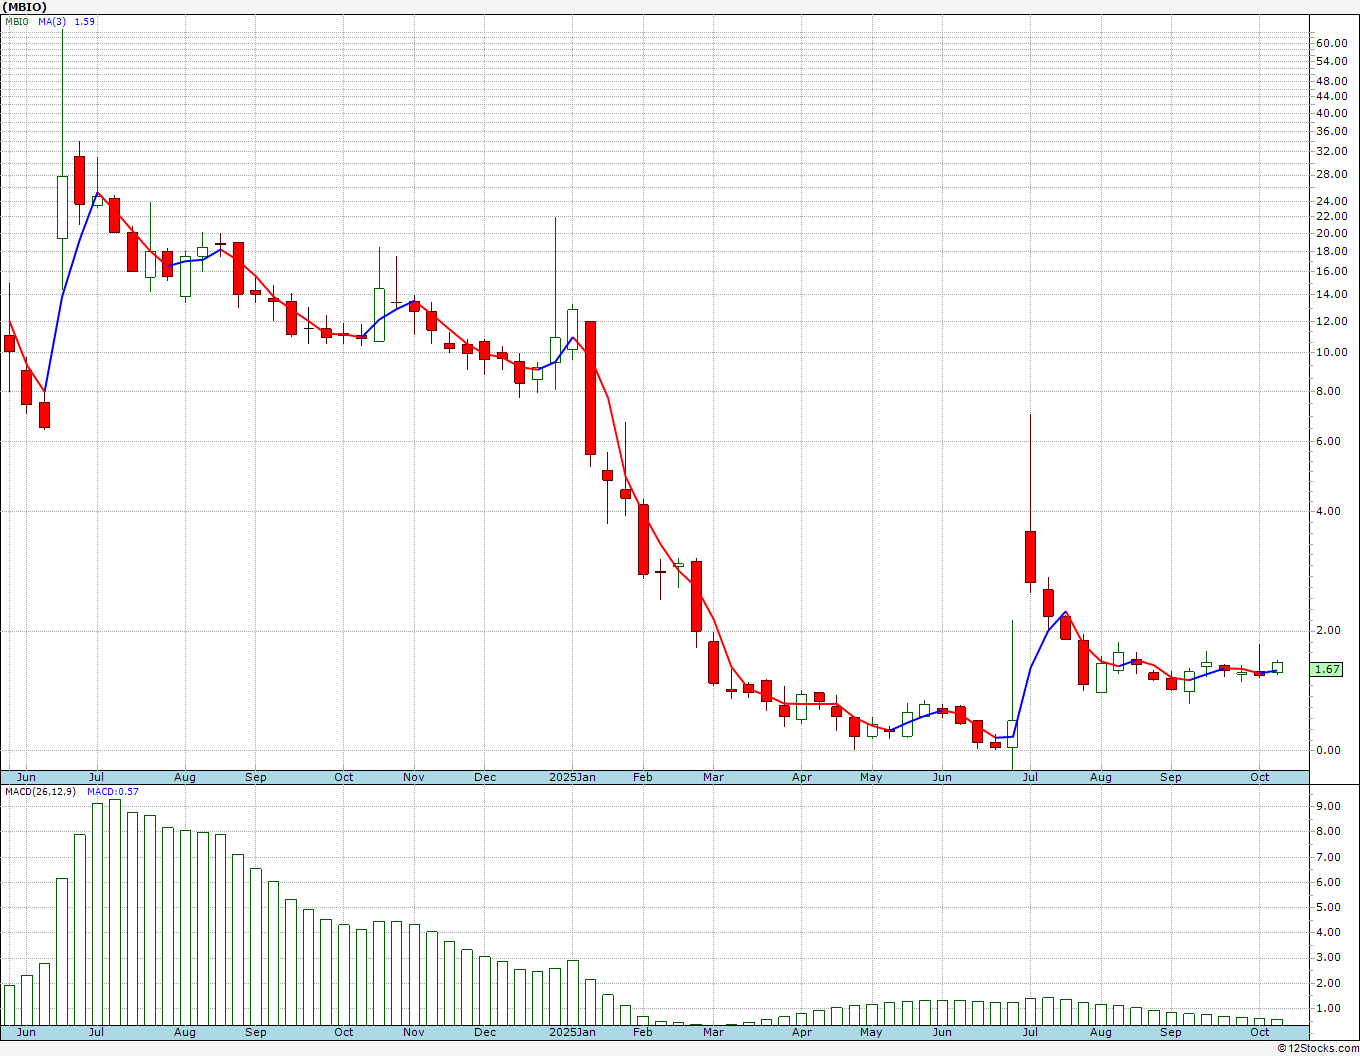Click the 5.00 MACD axis label
Screen dimensions: 1360x1056
click(1328, 907)
